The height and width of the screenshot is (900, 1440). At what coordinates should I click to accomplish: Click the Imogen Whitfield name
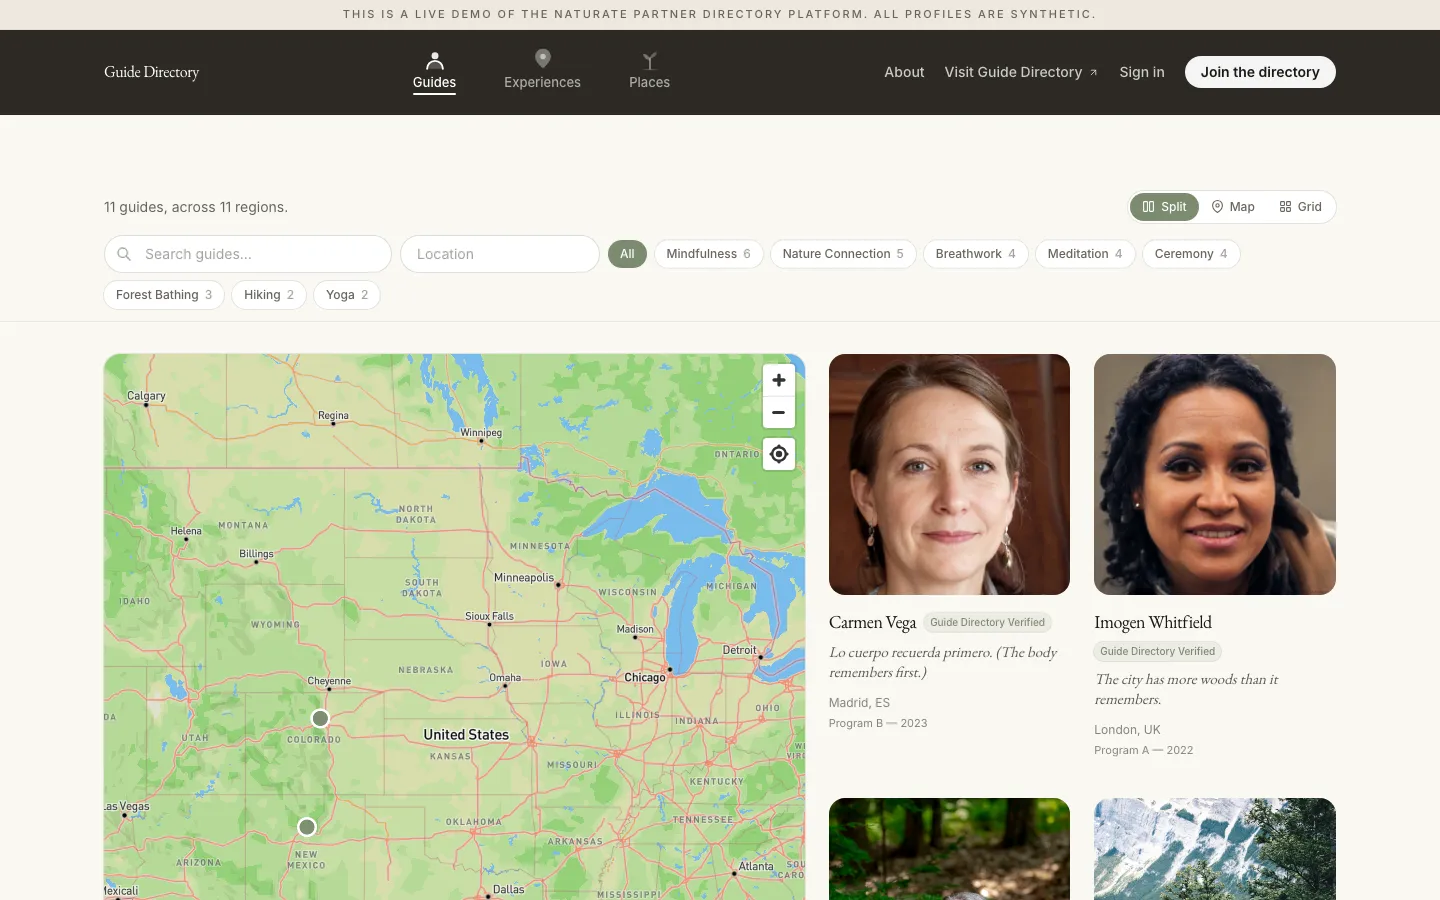1153,622
